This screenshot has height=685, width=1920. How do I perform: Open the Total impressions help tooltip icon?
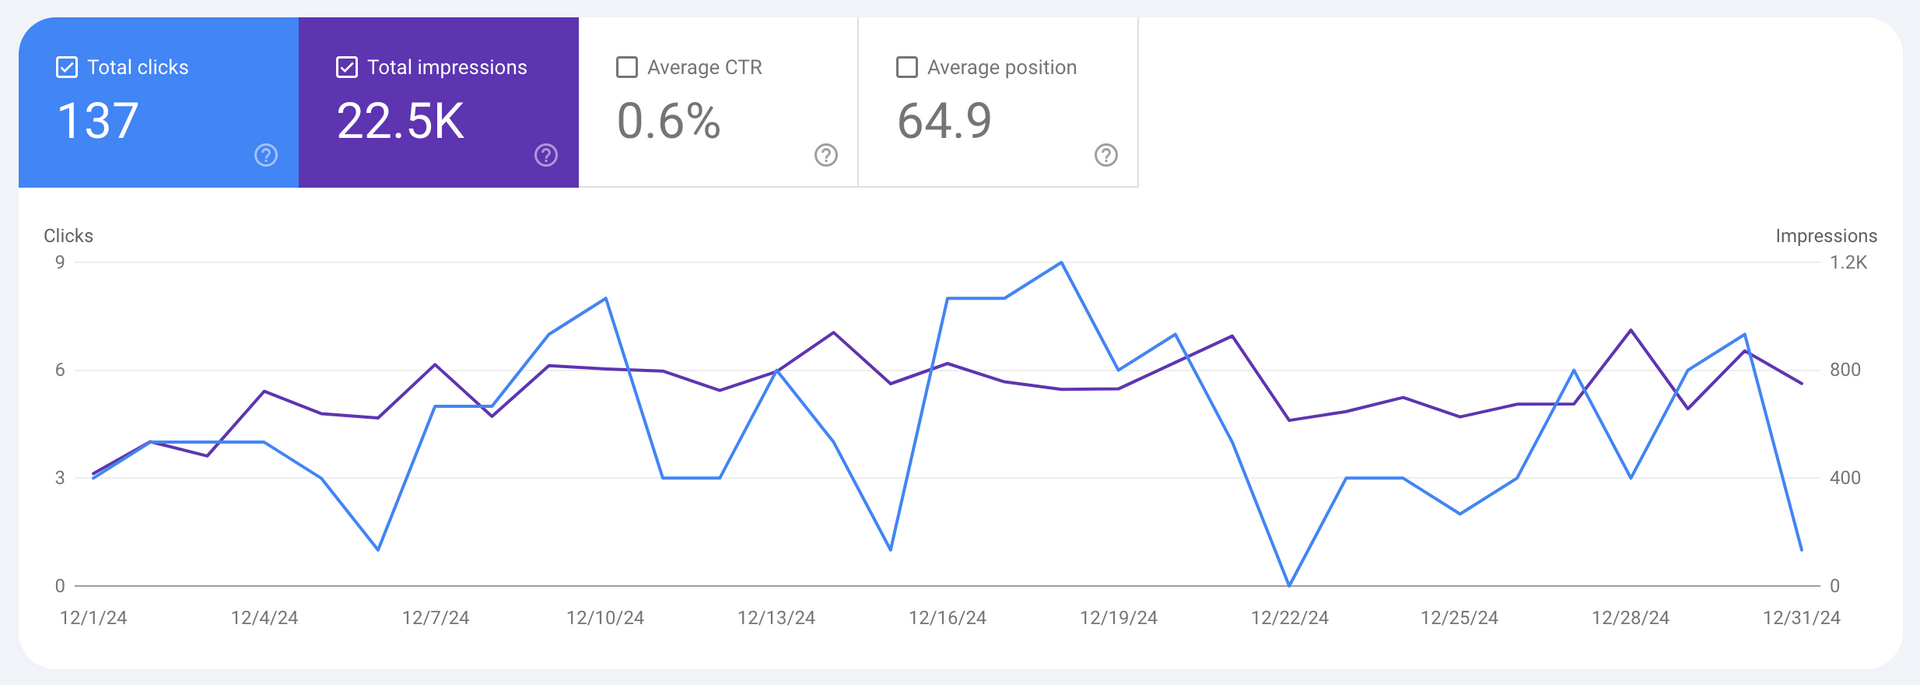tap(546, 155)
